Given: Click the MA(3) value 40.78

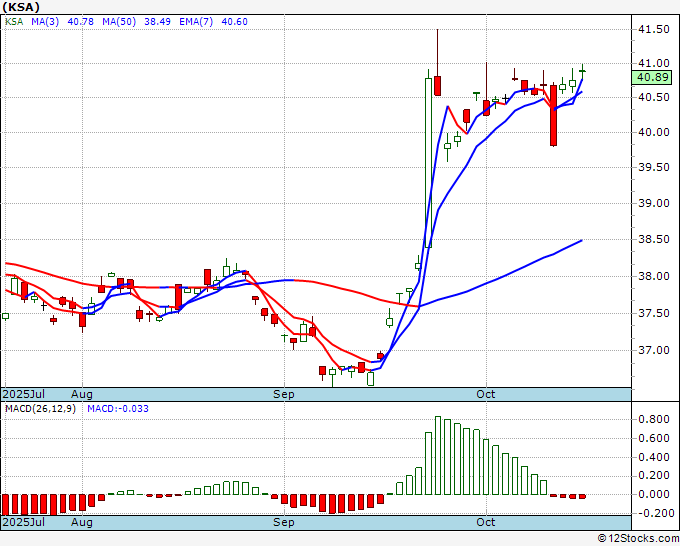Looking at the screenshot, I should click(80, 21).
